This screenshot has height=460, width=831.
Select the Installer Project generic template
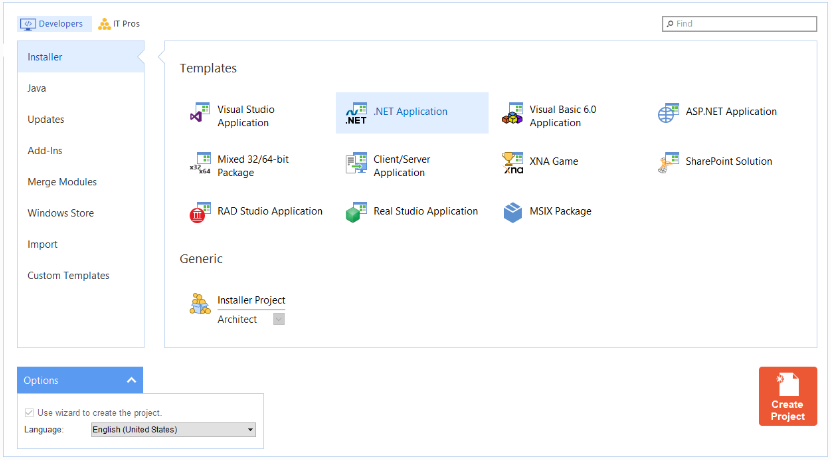pos(250,300)
